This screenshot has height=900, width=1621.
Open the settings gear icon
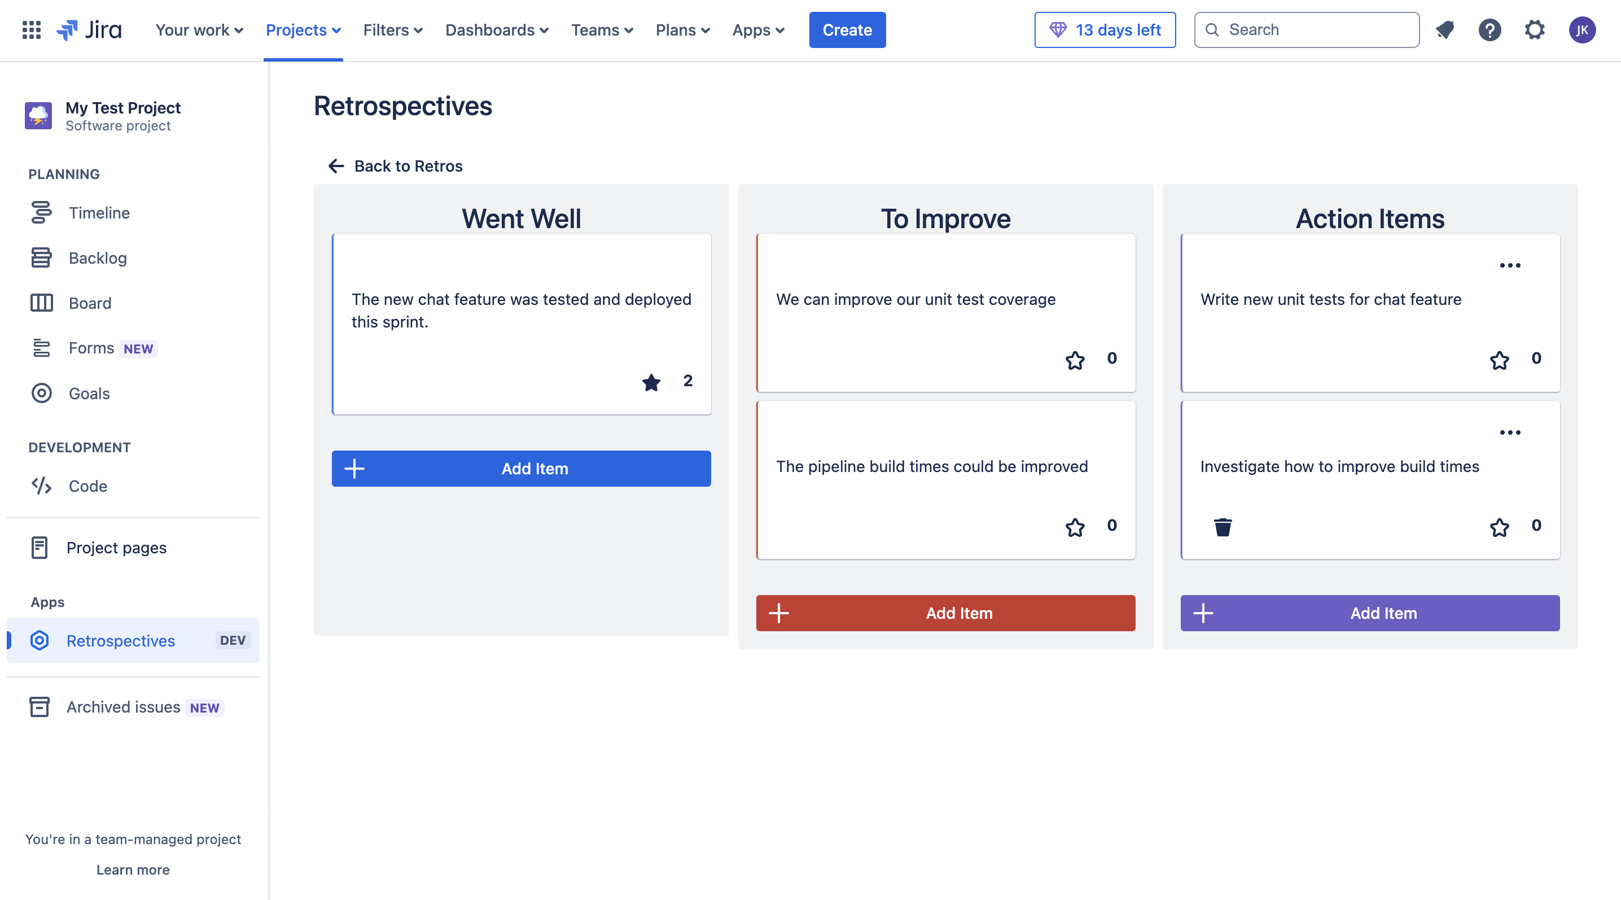pyautogui.click(x=1535, y=30)
